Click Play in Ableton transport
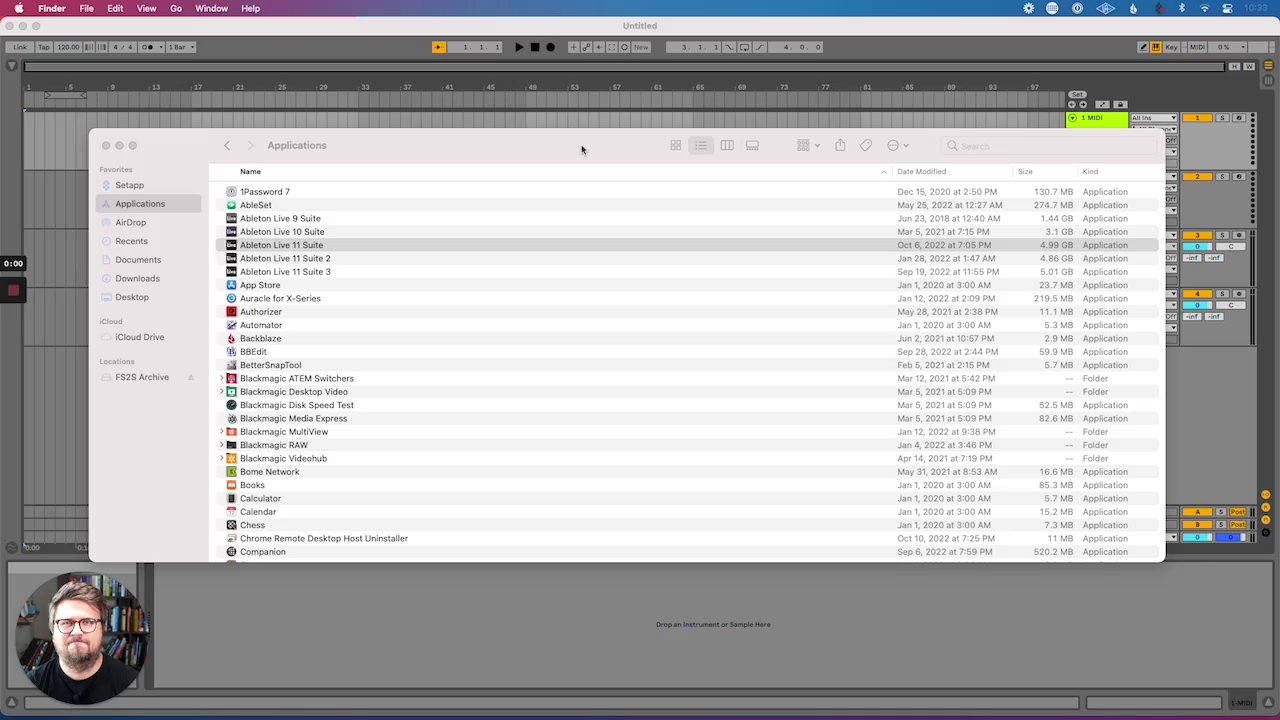The image size is (1280, 720). pos(519,47)
